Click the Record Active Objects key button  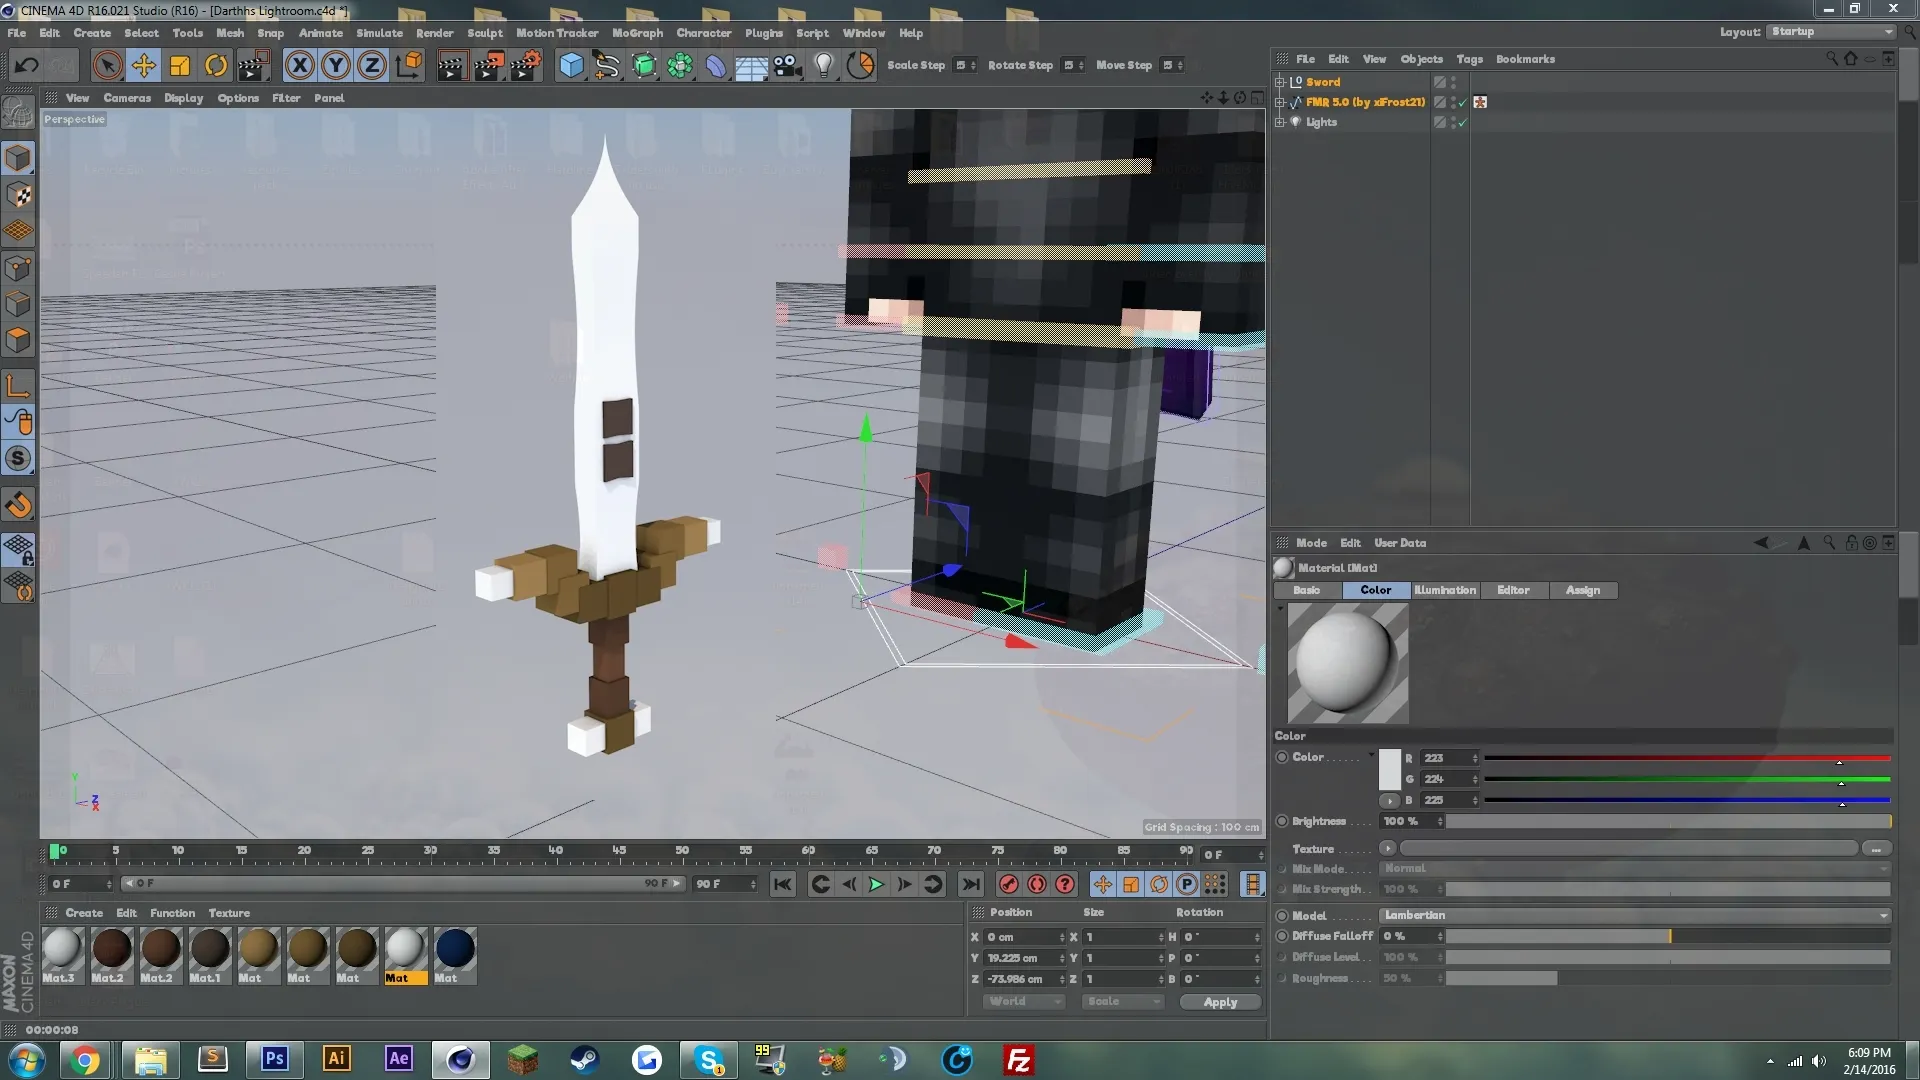[x=1008, y=884]
